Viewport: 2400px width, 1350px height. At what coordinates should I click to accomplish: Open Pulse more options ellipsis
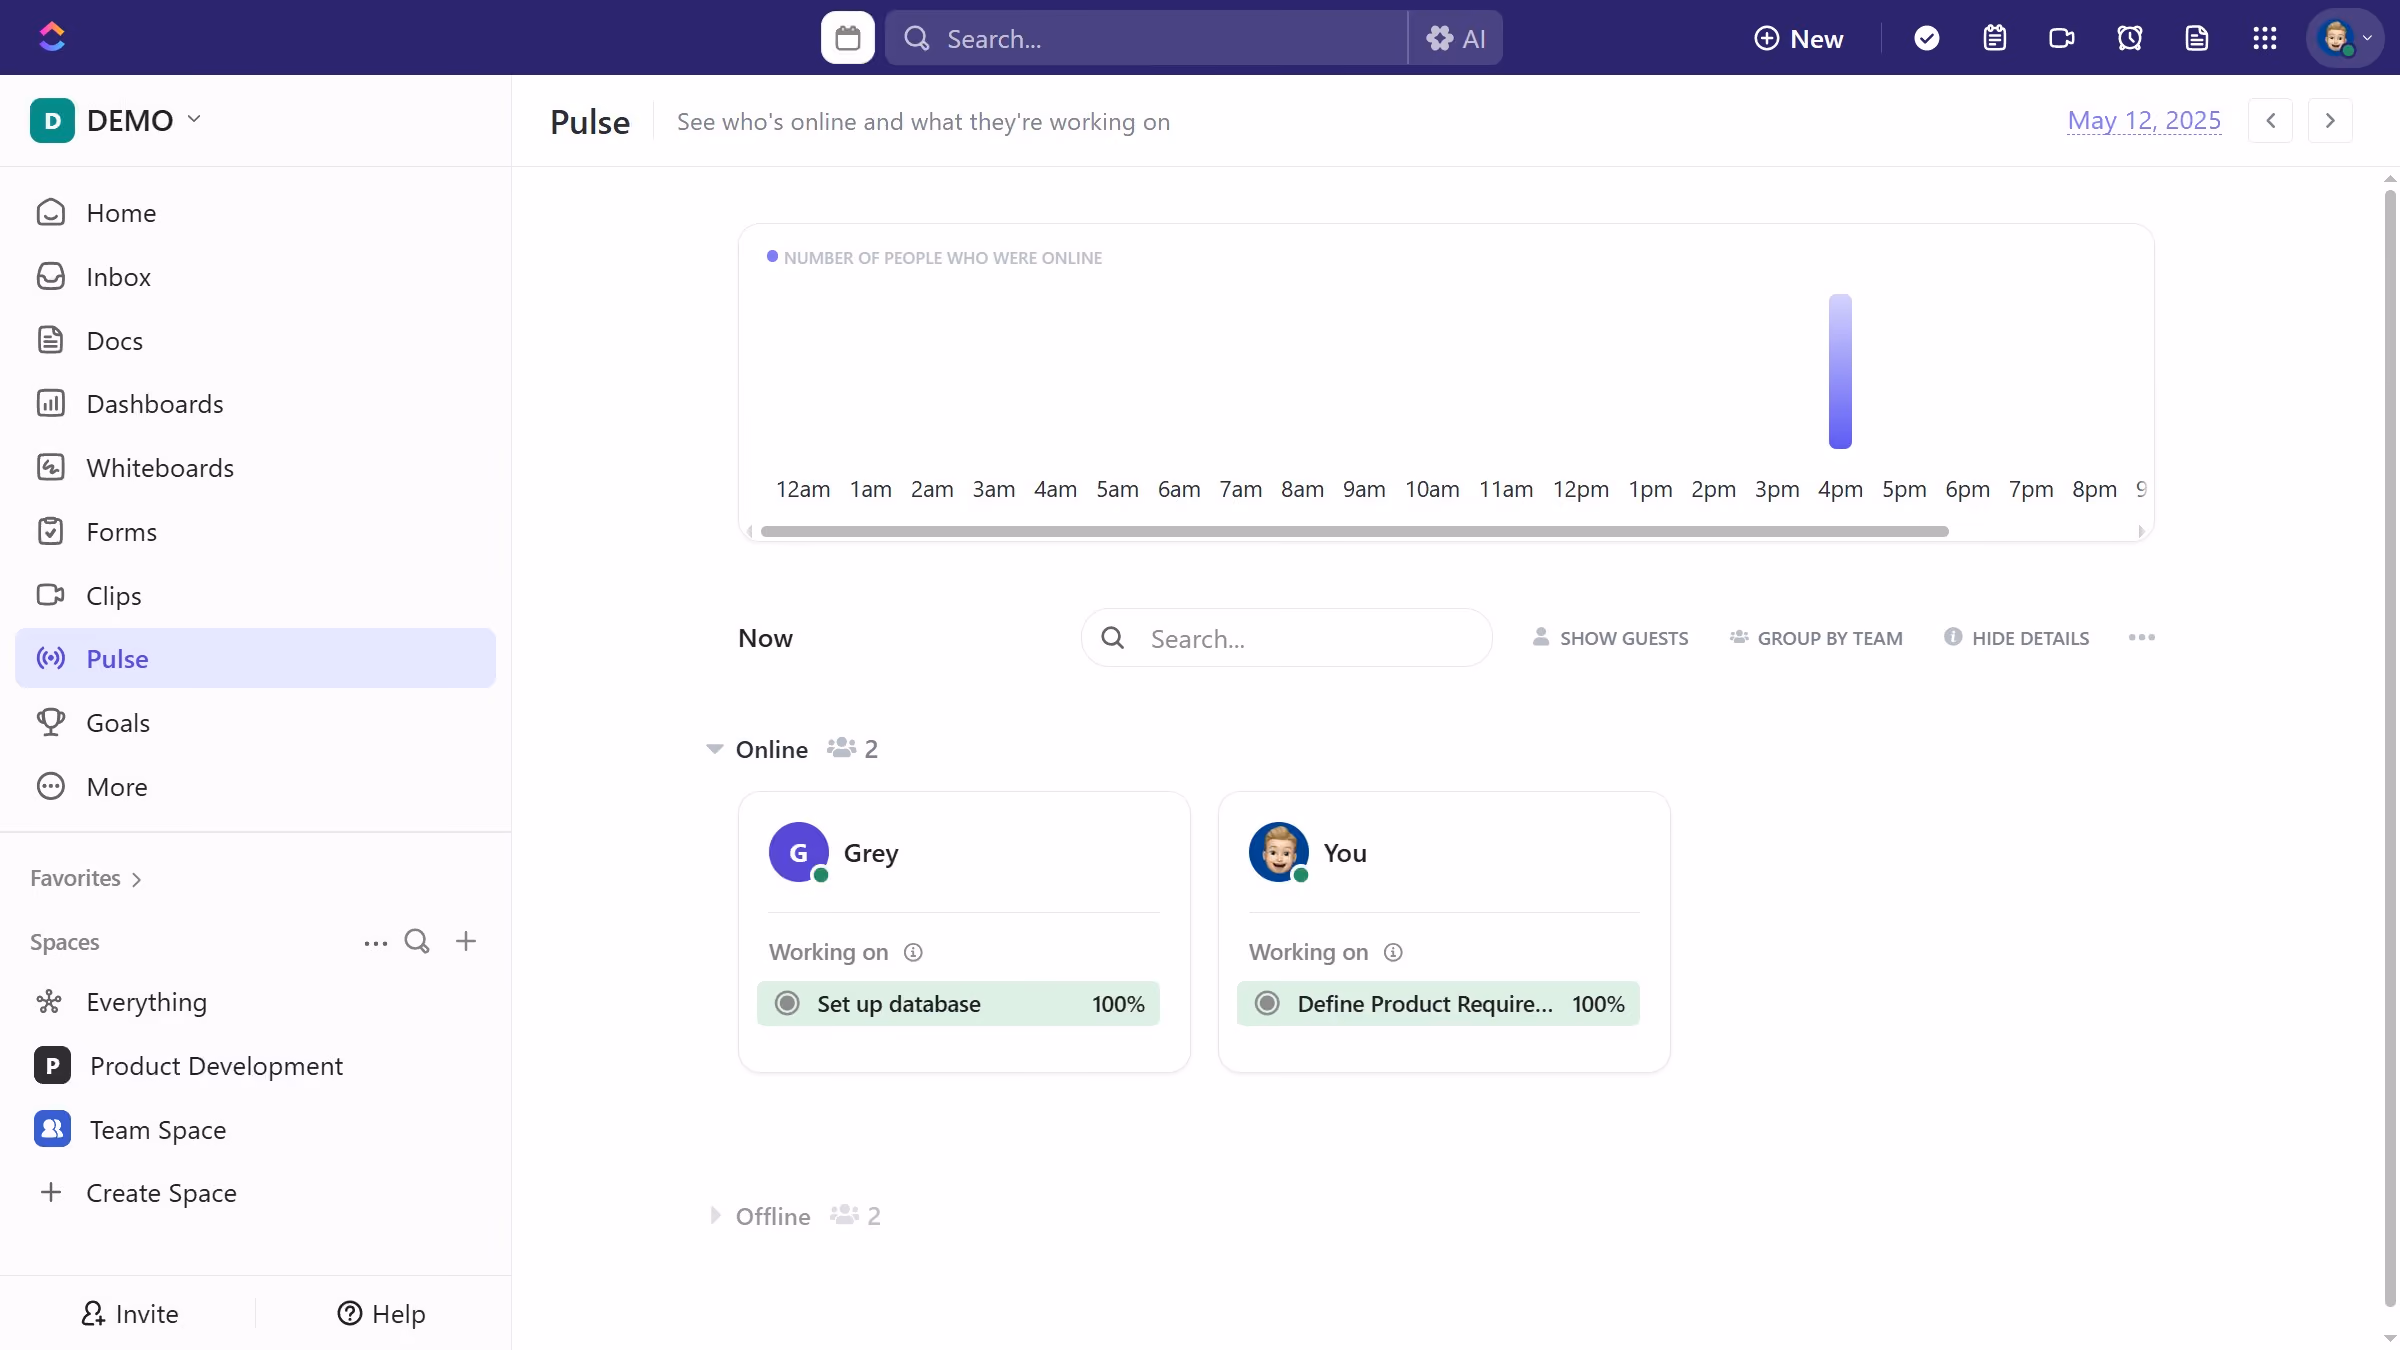[x=2142, y=638]
